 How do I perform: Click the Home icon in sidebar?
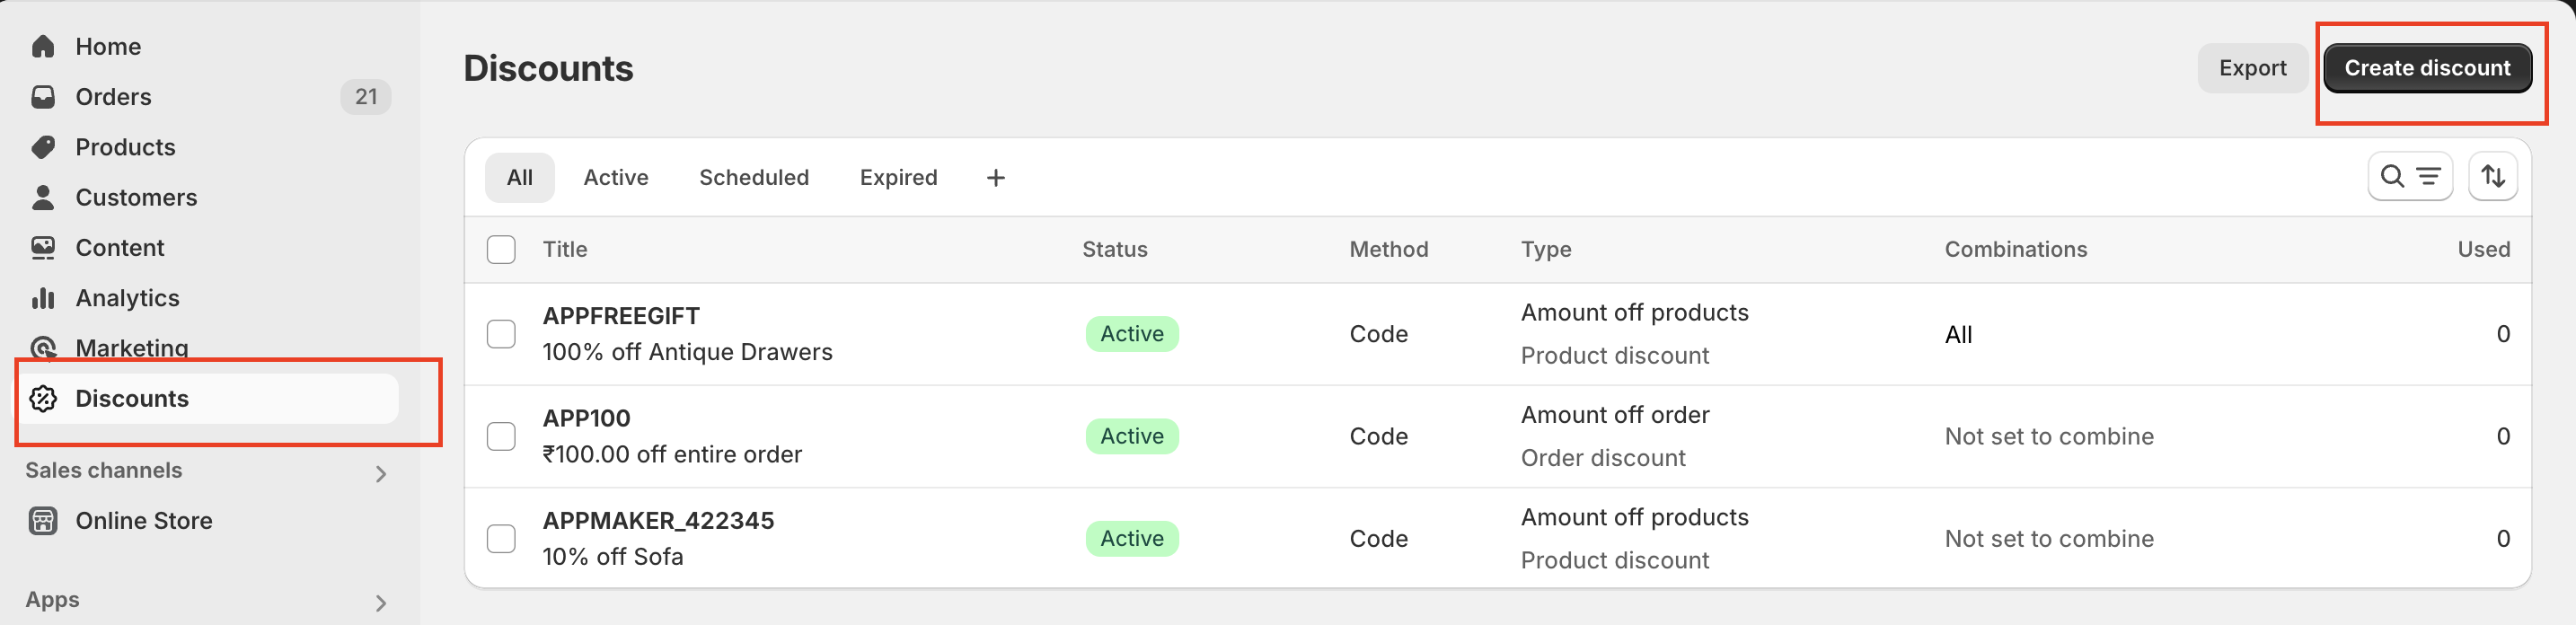pos(43,47)
